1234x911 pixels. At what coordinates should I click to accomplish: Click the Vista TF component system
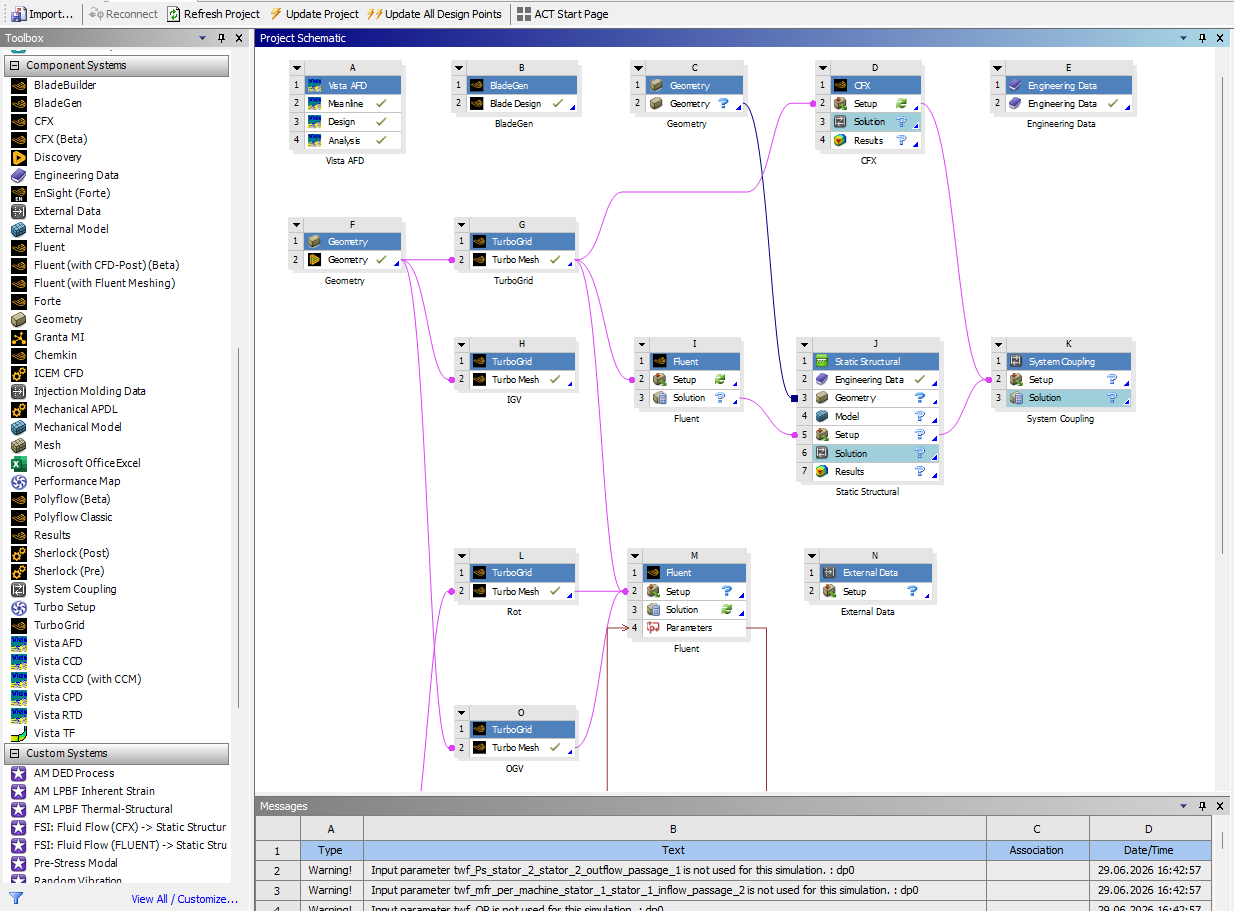(54, 733)
